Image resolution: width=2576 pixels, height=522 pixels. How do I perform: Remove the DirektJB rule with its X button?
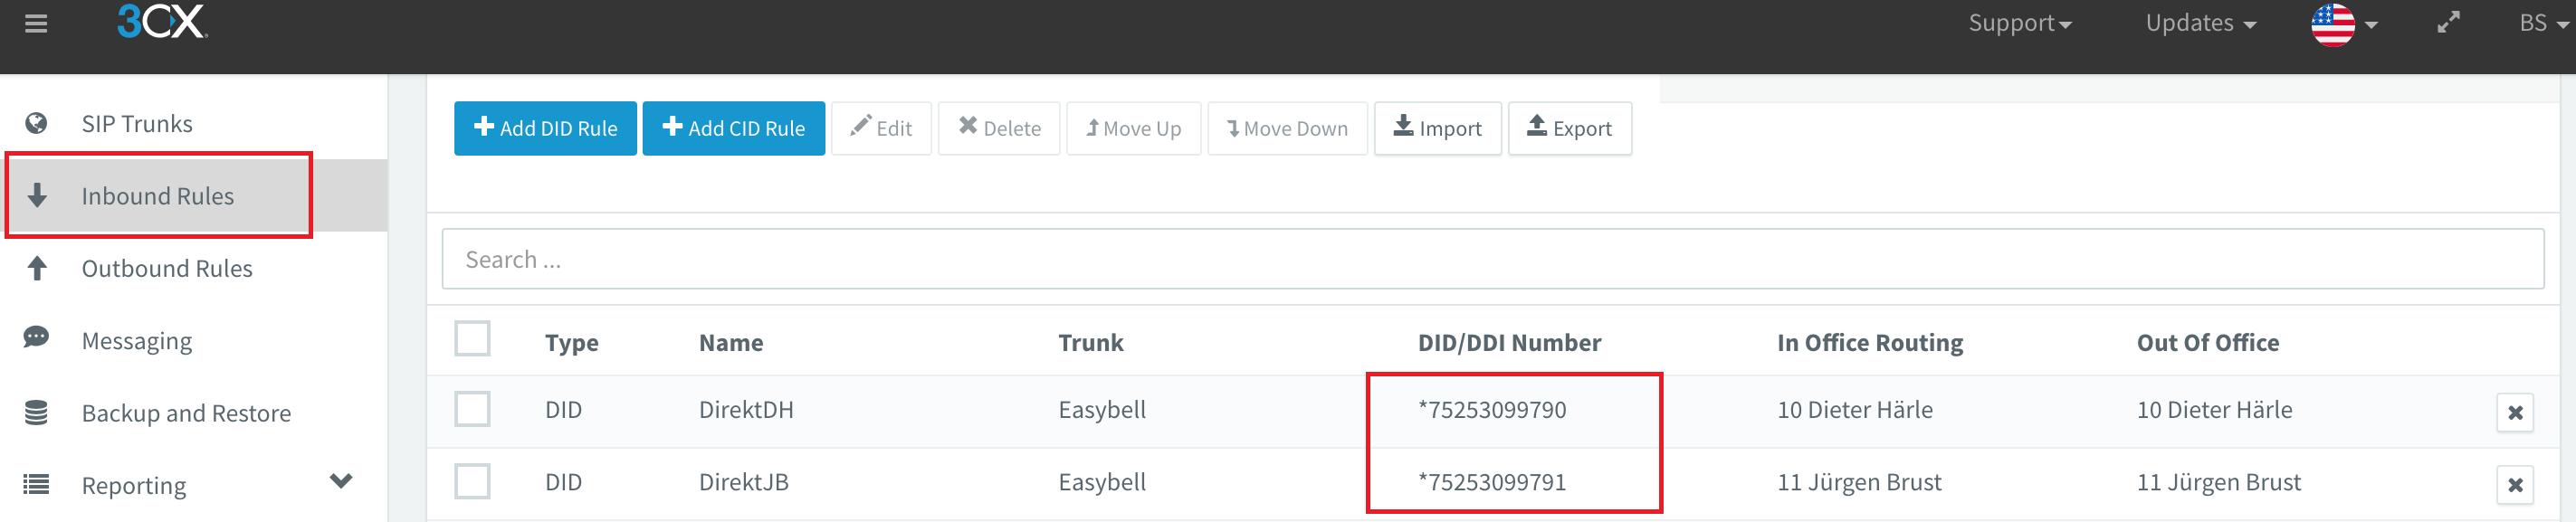(2515, 485)
